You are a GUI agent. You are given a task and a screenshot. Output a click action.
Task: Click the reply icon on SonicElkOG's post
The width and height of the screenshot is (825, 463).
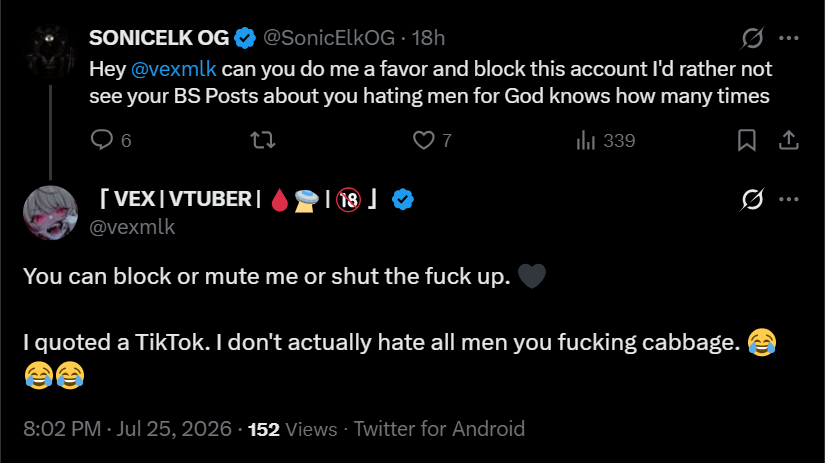(102, 140)
